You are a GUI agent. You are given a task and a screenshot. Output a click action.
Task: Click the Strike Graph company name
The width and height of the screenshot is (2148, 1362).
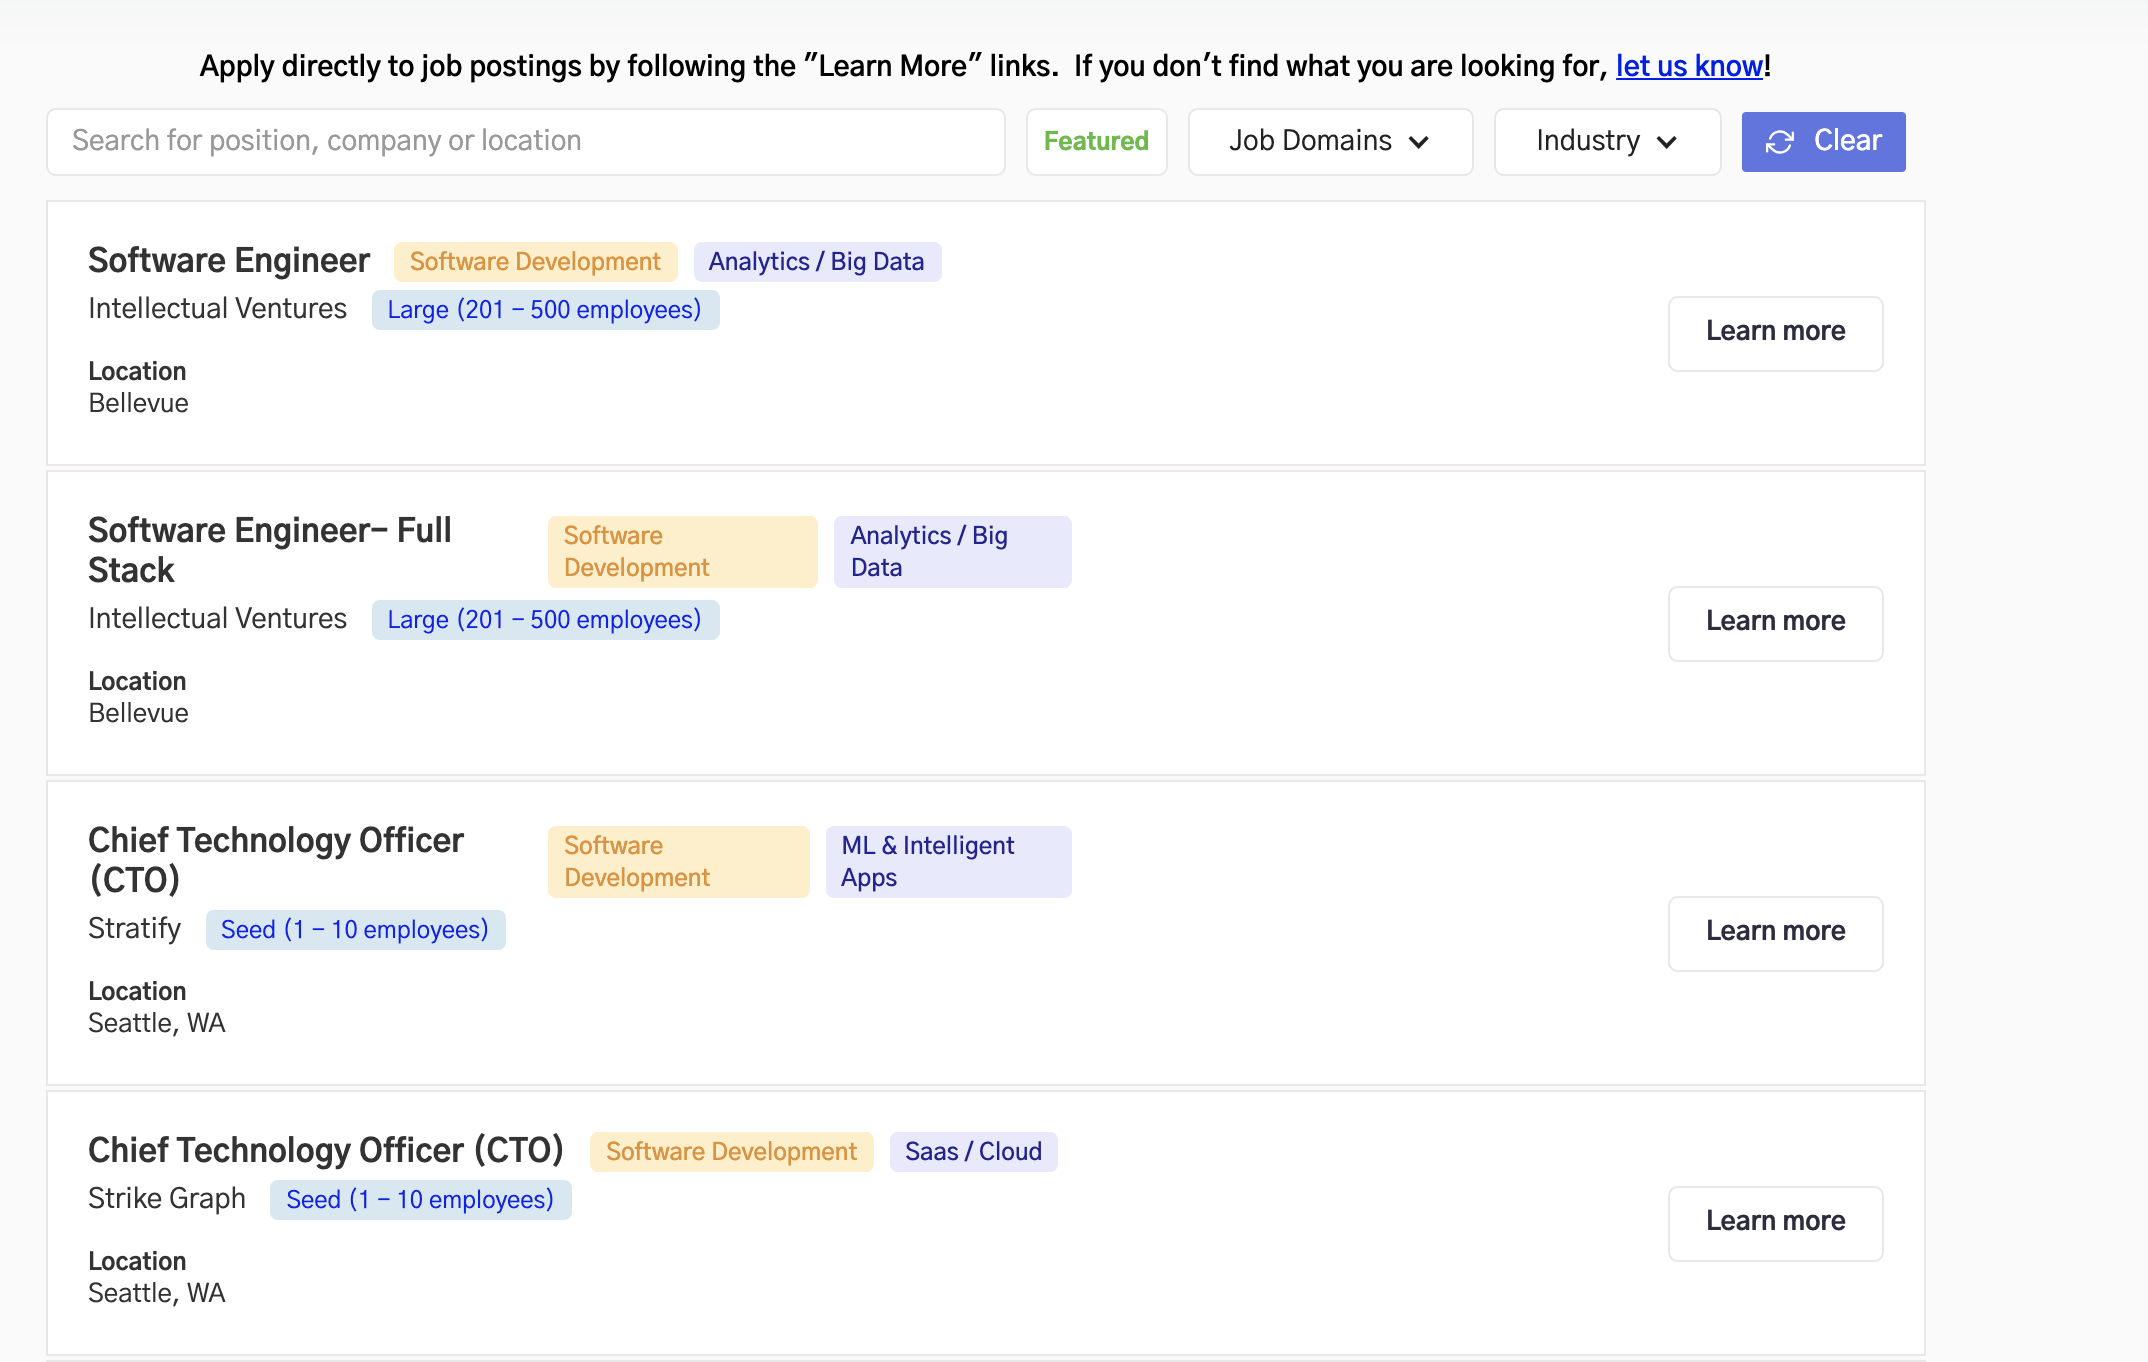click(x=167, y=1199)
